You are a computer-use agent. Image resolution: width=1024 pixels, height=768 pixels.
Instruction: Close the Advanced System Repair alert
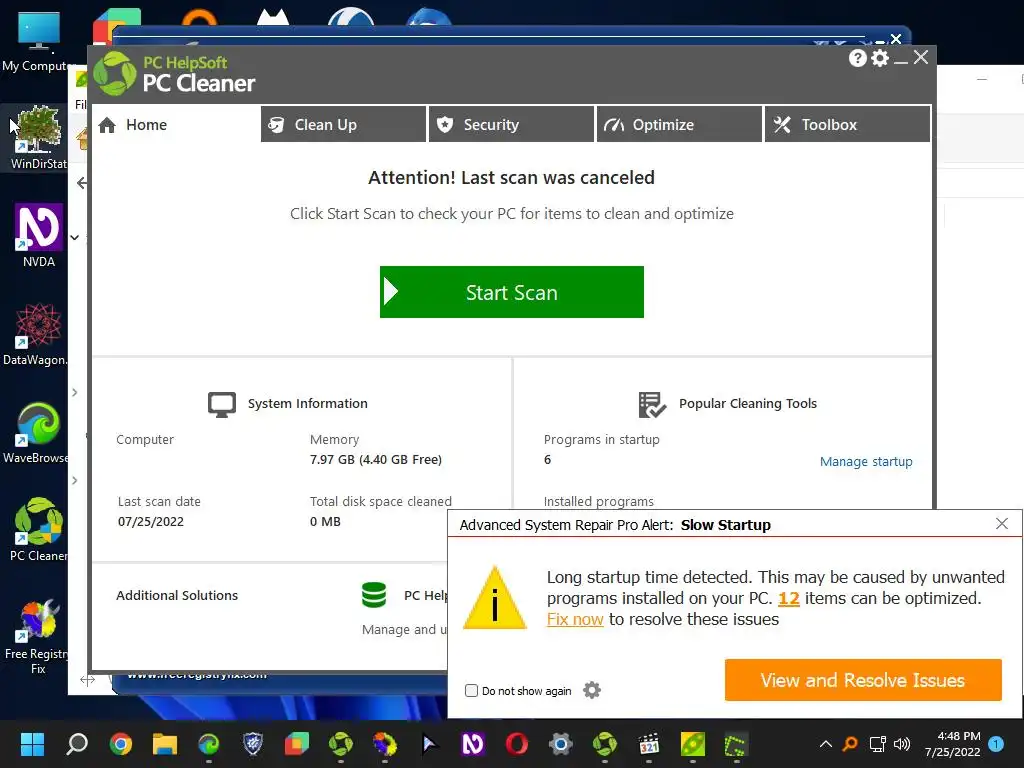pos(1002,524)
